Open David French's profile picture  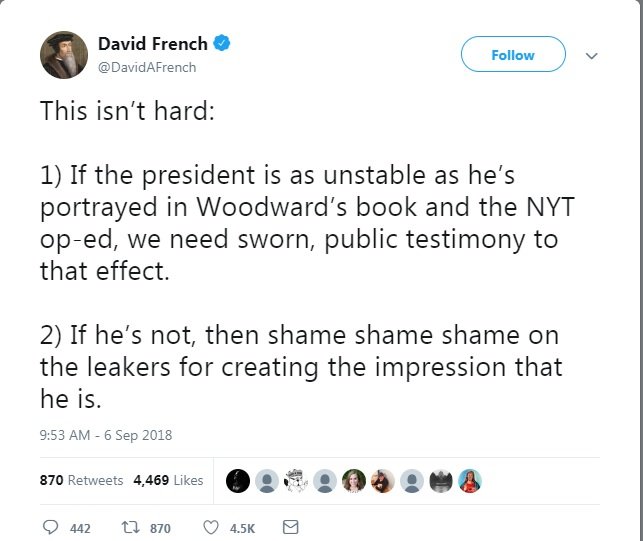pyautogui.click(x=64, y=54)
